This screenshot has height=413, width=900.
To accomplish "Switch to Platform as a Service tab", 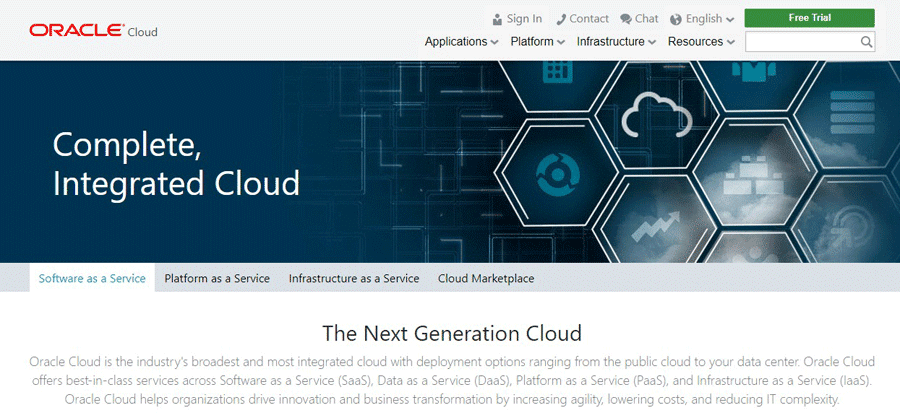I will point(217,278).
